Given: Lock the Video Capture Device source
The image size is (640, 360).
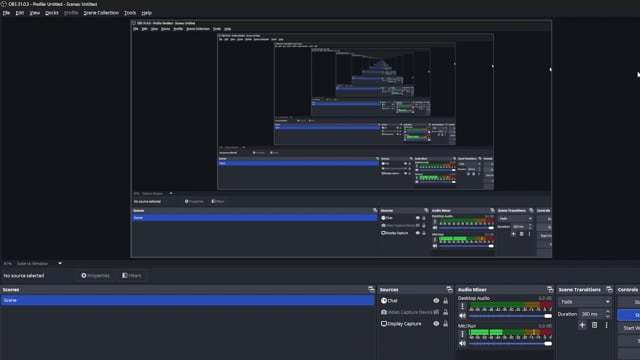Looking at the screenshot, I should pyautogui.click(x=445, y=312).
